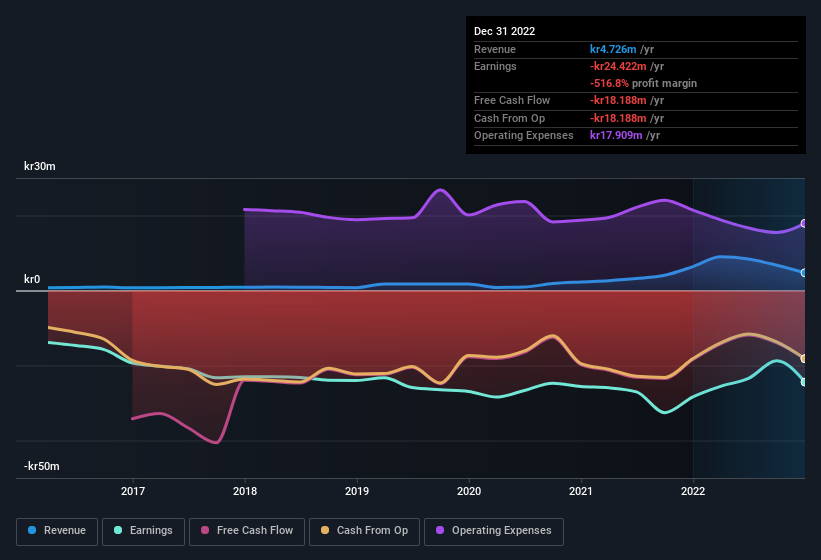Toggle the Free Cash Flow legend button

[x=247, y=531]
